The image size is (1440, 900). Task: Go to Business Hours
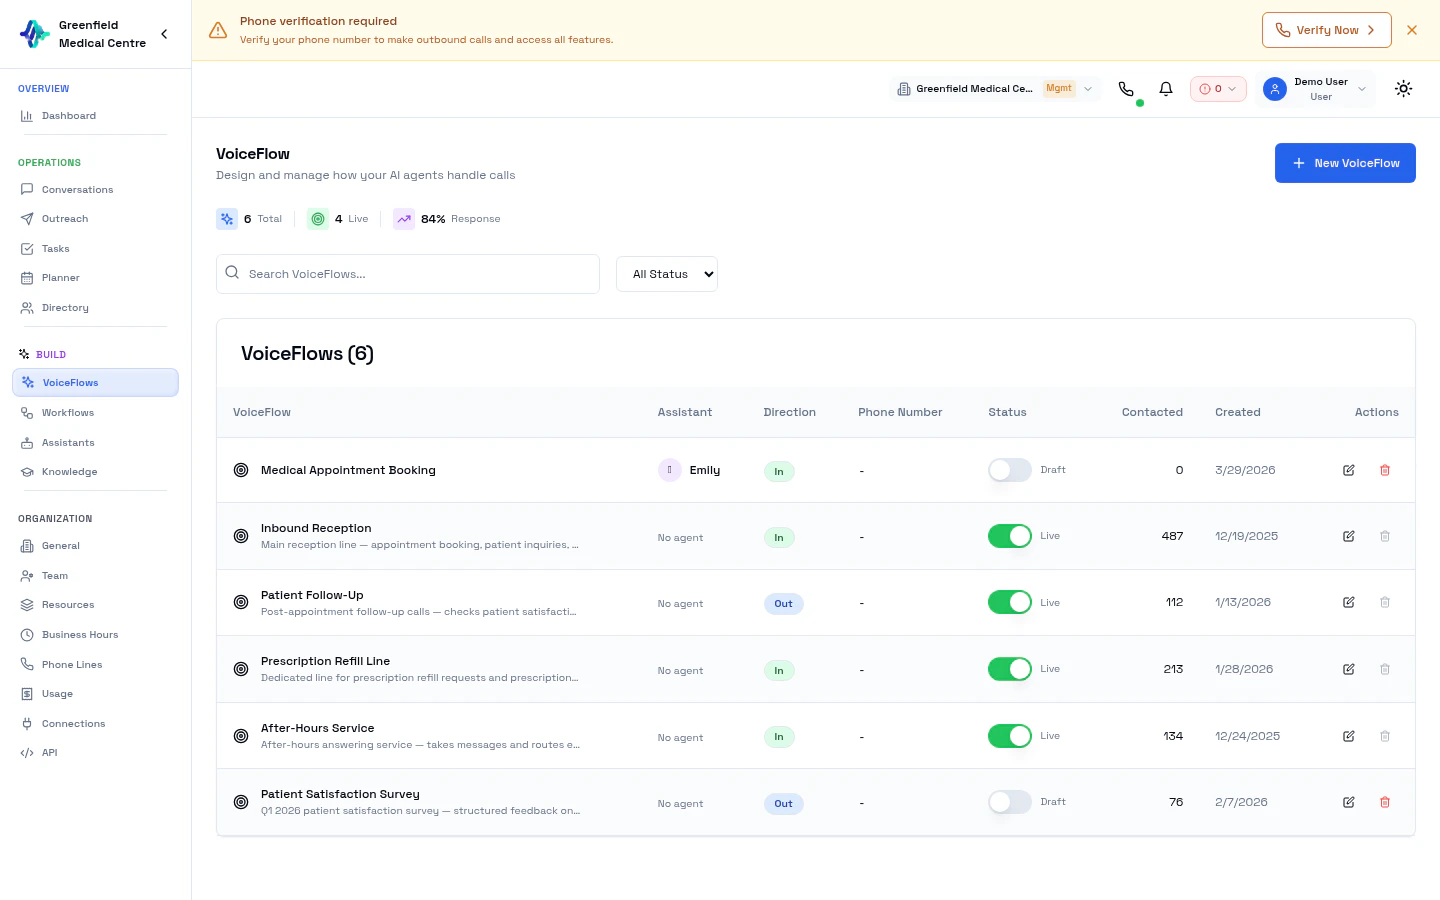tap(95, 635)
